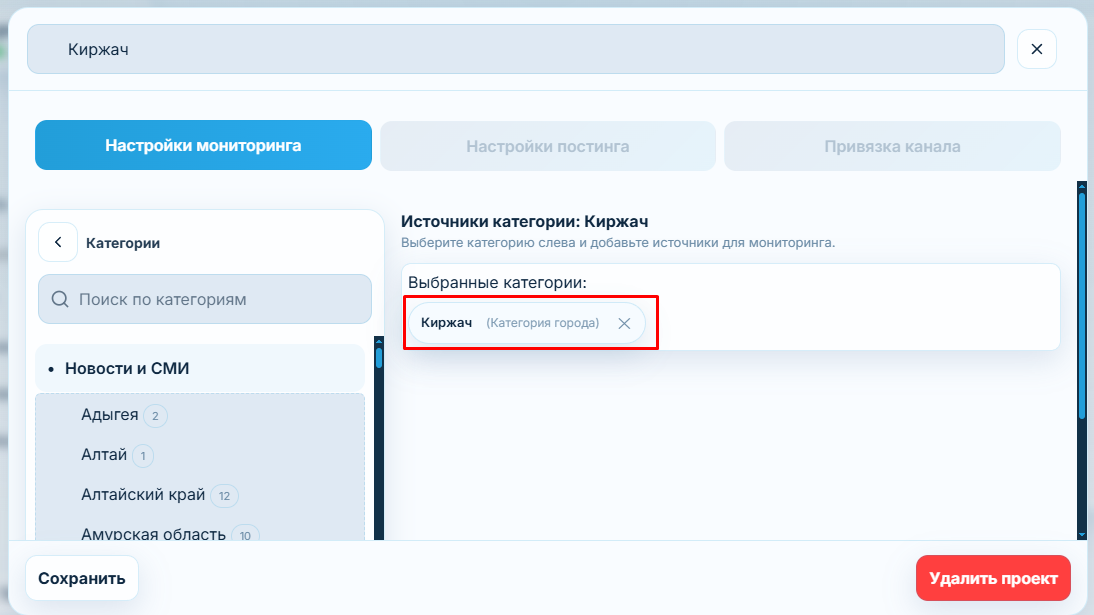
Task: Open the Адыгея region category
Action: 109,415
